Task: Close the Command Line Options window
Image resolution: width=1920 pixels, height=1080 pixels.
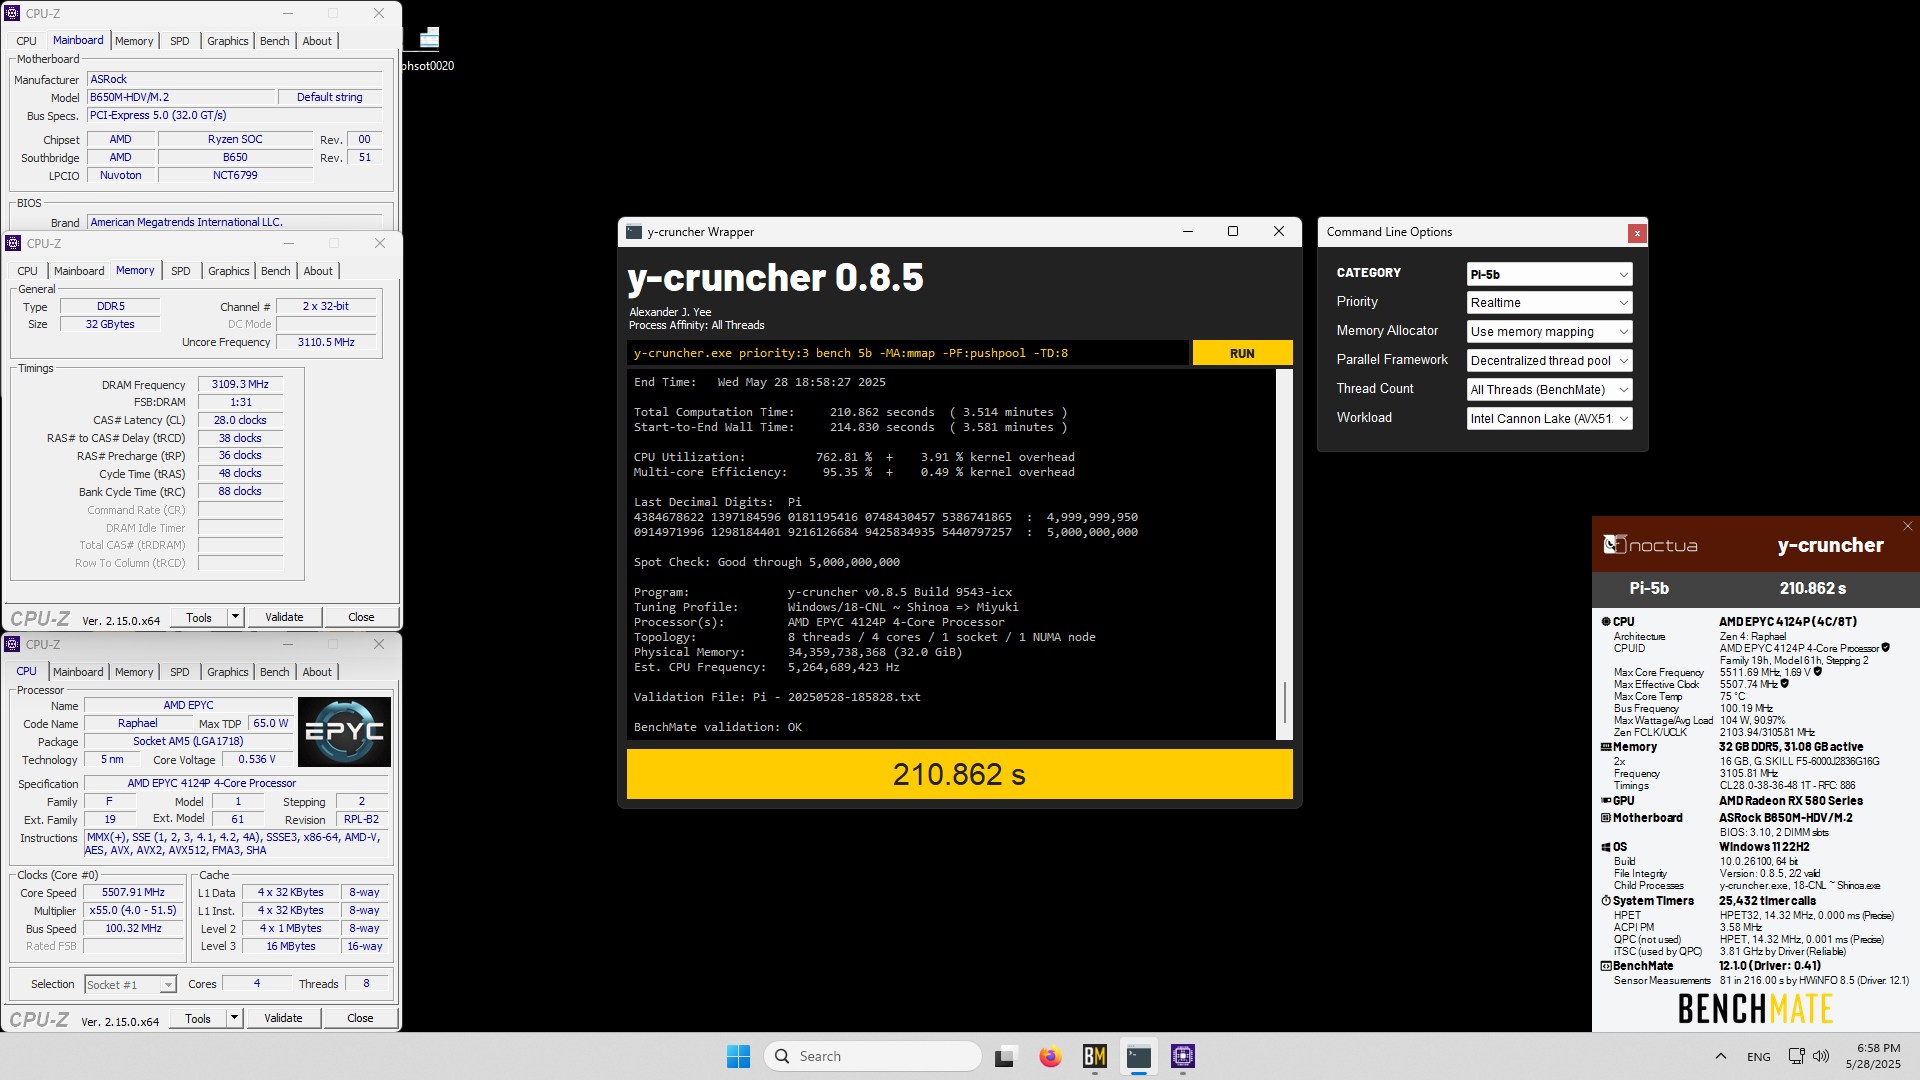Action: pyautogui.click(x=1637, y=233)
